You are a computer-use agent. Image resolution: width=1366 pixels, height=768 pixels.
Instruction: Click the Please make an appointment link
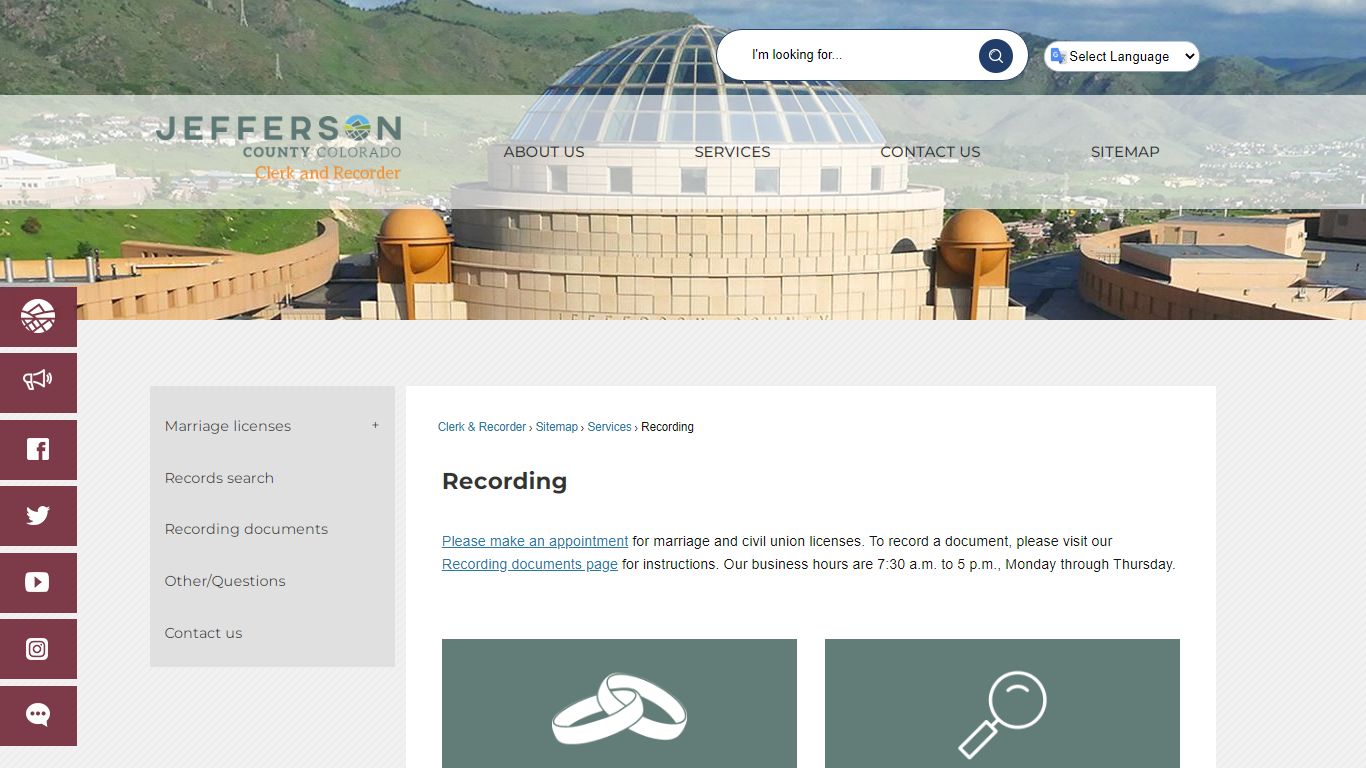pyautogui.click(x=535, y=541)
